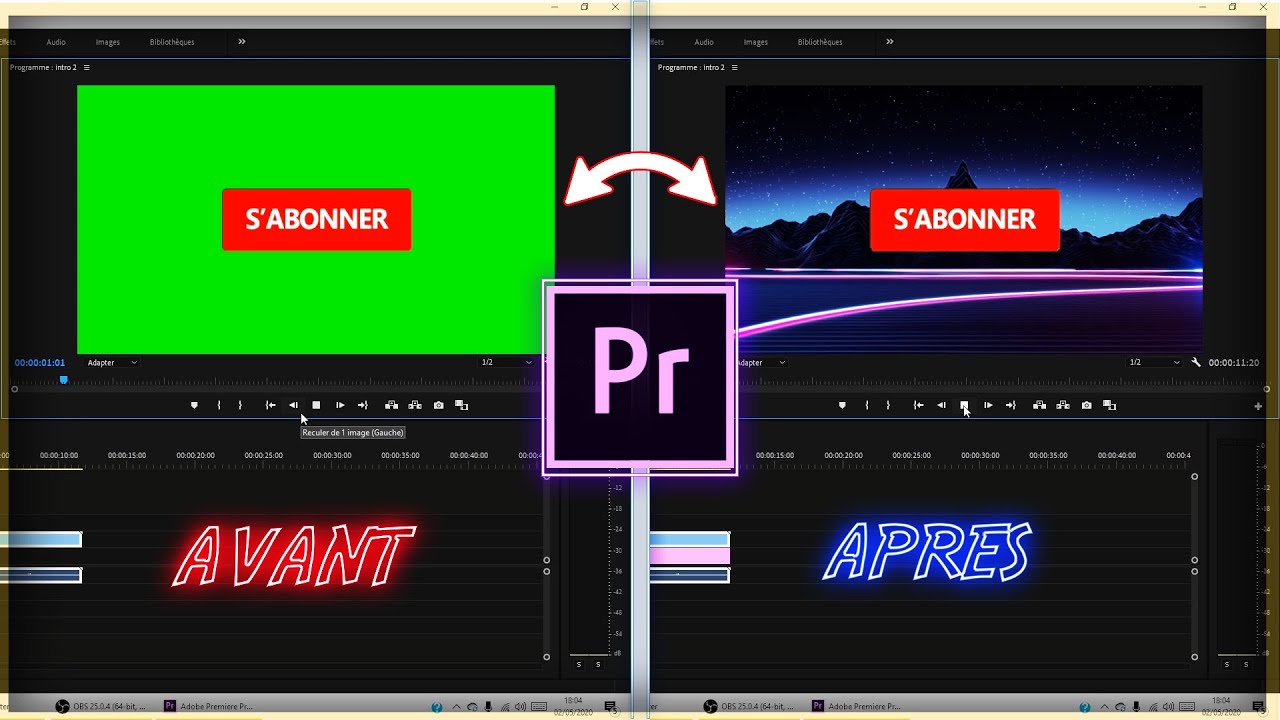Image resolution: width=1280 pixels, height=720 pixels.
Task: Open OBS 25.0.4 in left taskbar
Action: tap(102, 706)
